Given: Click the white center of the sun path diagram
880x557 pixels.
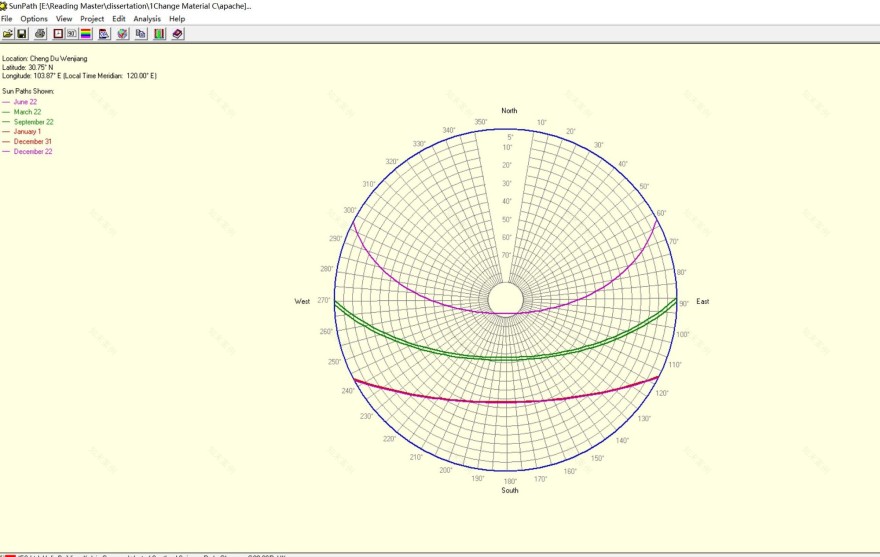Looking at the screenshot, I should tap(506, 298).
